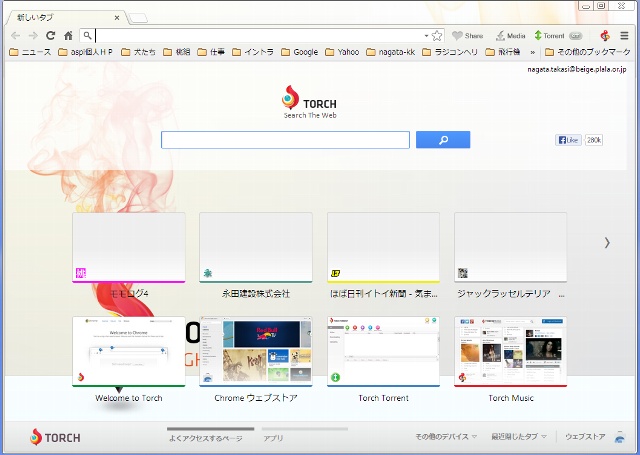
Task: Open the Torch Music thumbnail
Action: pyautogui.click(x=511, y=352)
